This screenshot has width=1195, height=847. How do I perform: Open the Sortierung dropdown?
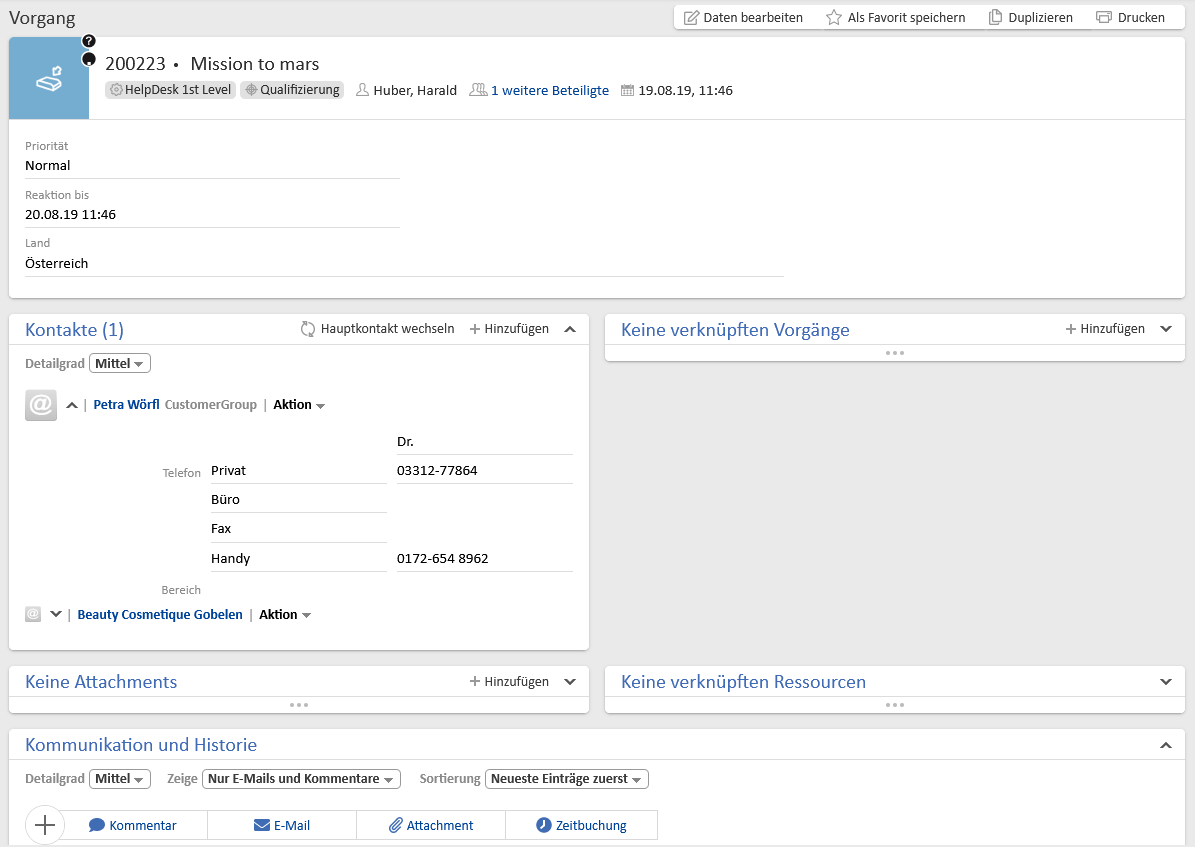point(567,779)
